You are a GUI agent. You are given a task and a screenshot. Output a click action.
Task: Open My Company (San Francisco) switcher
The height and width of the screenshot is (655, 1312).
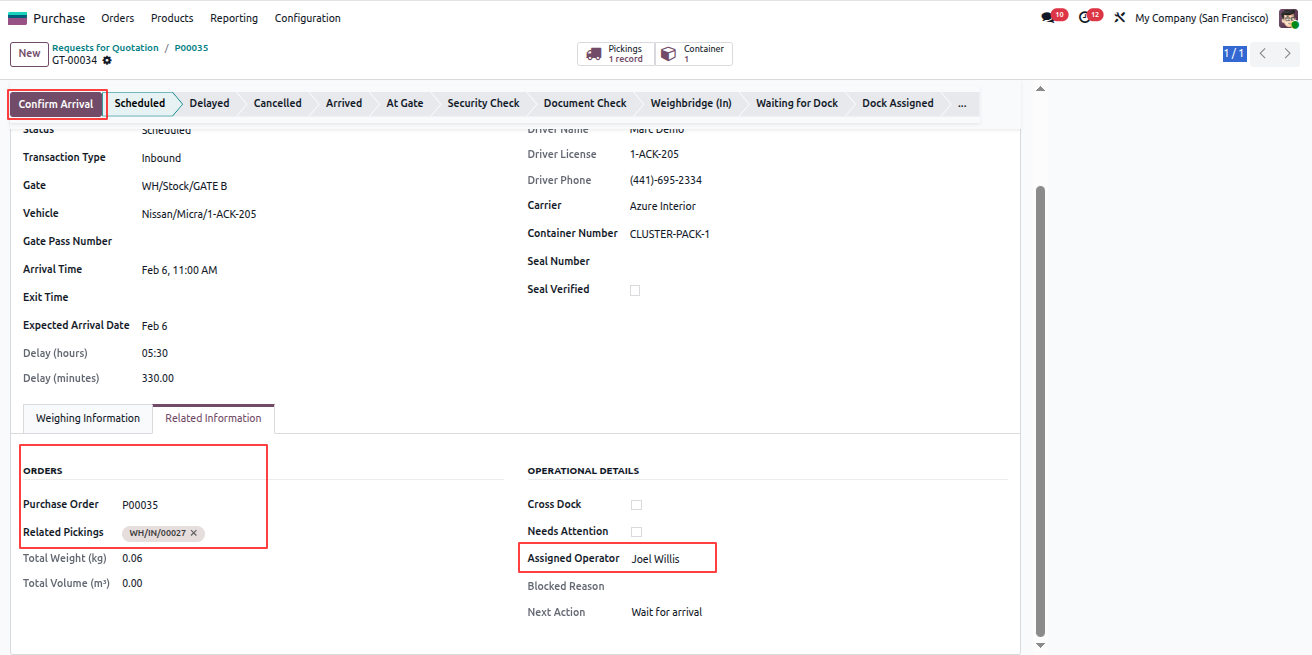pos(1201,18)
